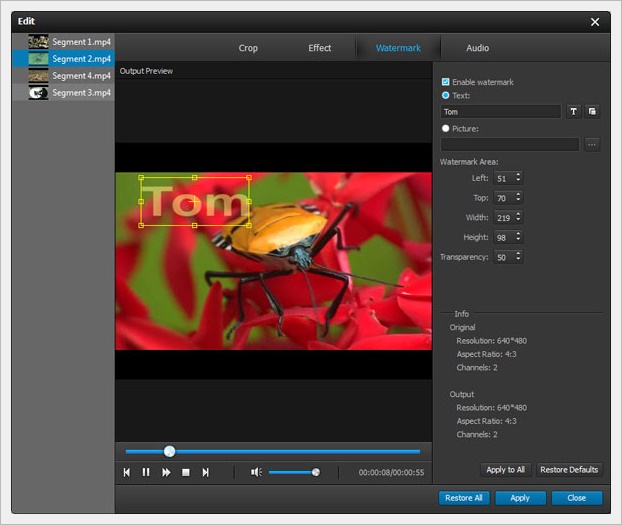622x525 pixels.
Task: Click Restore Defaults button
Action: click(569, 470)
